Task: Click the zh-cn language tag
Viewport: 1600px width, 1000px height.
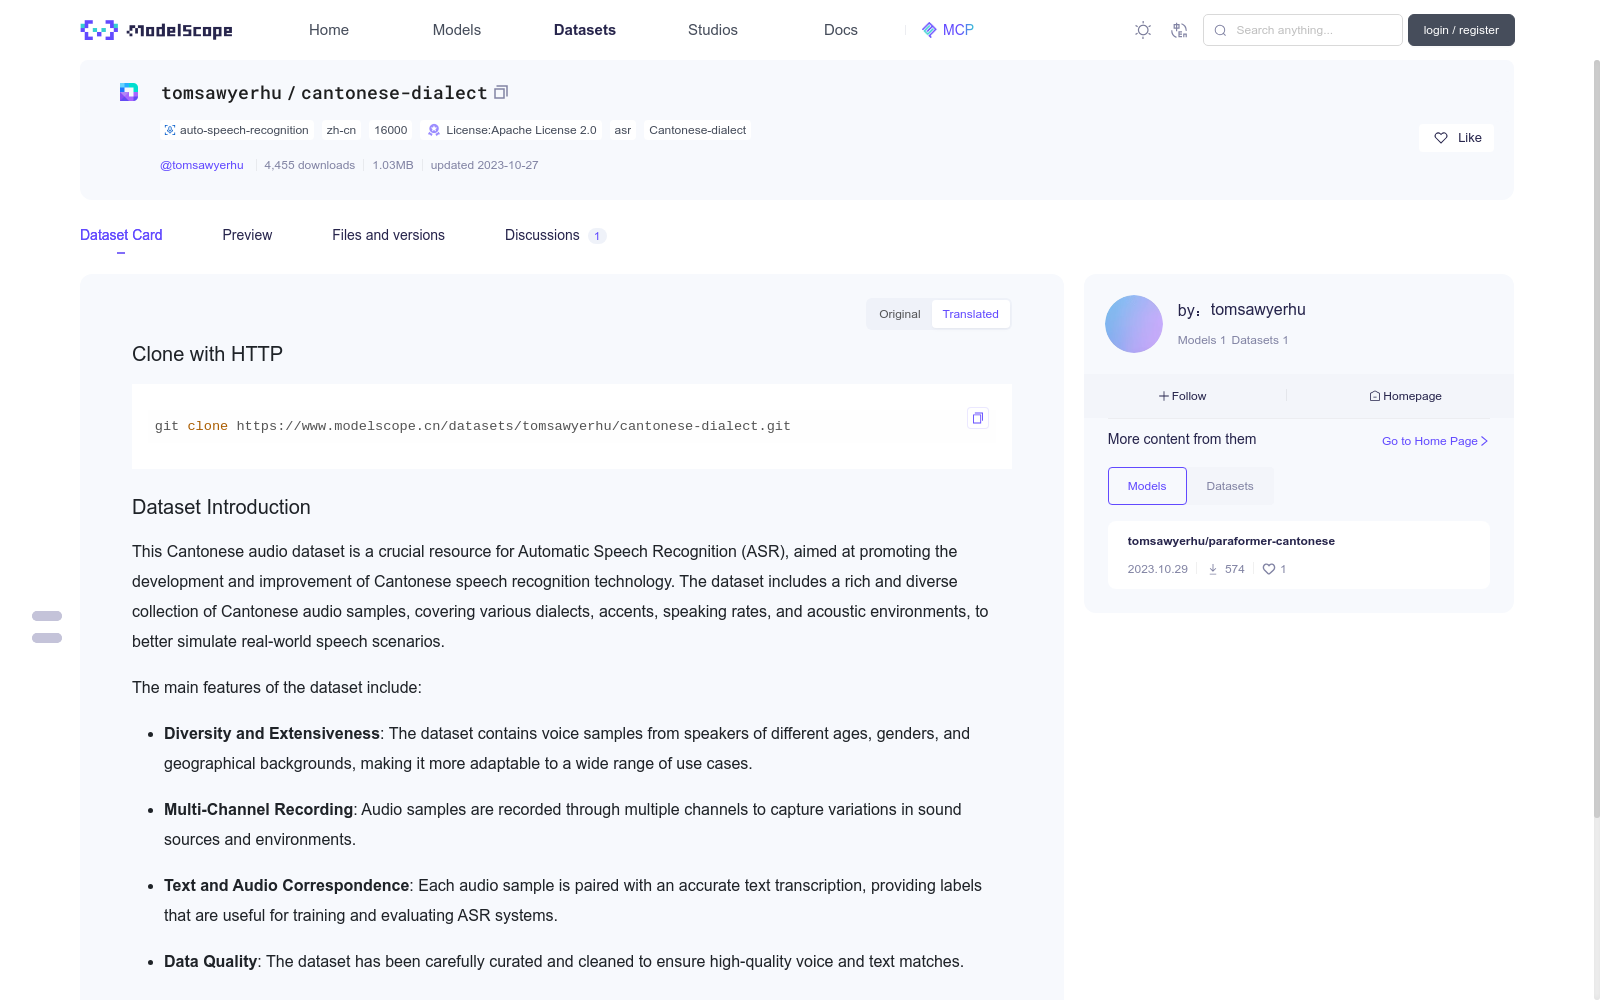Action: [341, 130]
